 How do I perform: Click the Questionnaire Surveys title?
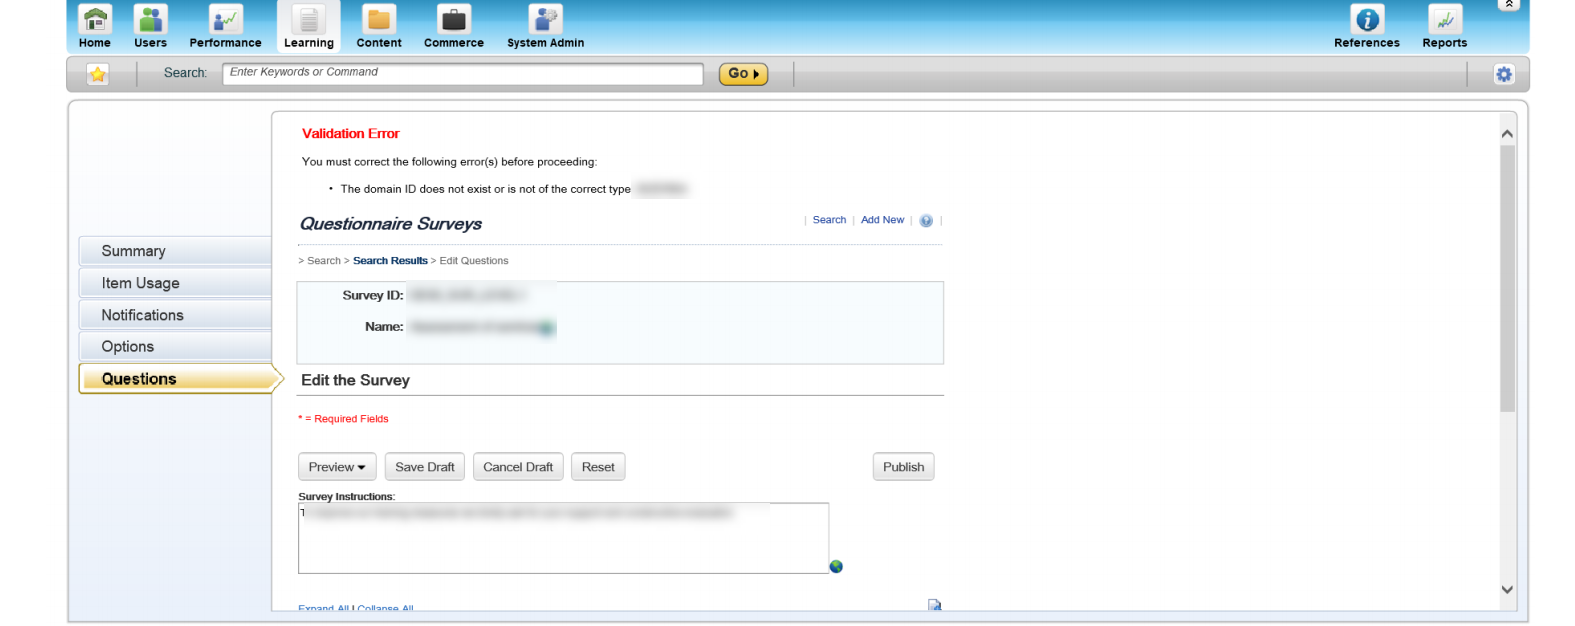coord(391,224)
